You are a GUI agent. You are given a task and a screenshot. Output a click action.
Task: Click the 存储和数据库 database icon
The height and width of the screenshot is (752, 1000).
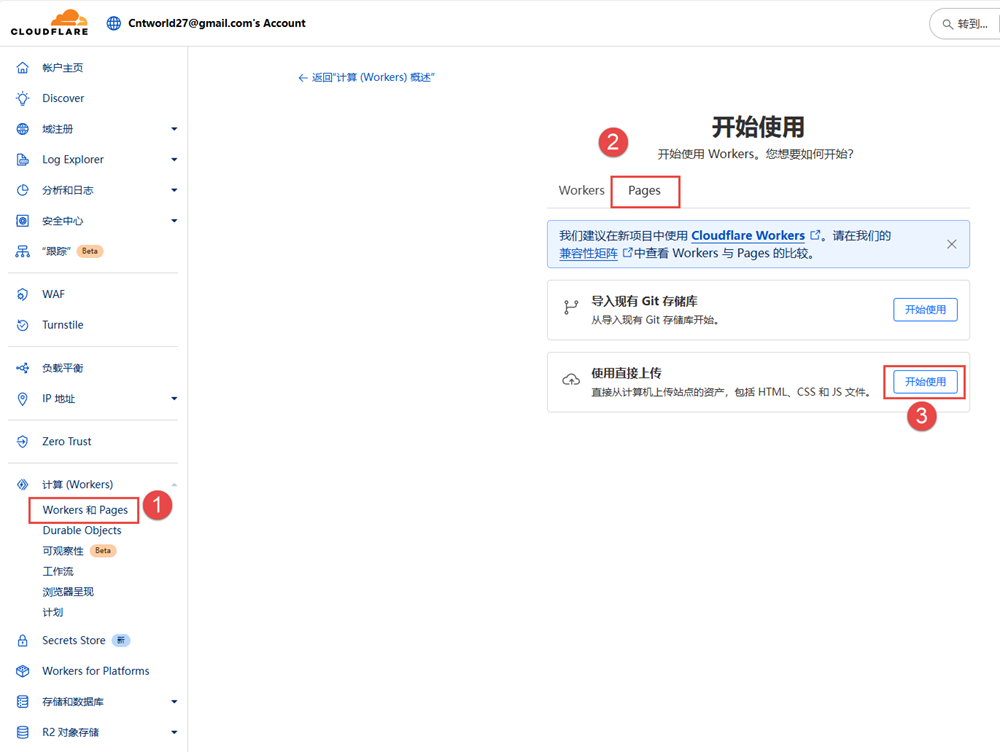(x=22, y=702)
